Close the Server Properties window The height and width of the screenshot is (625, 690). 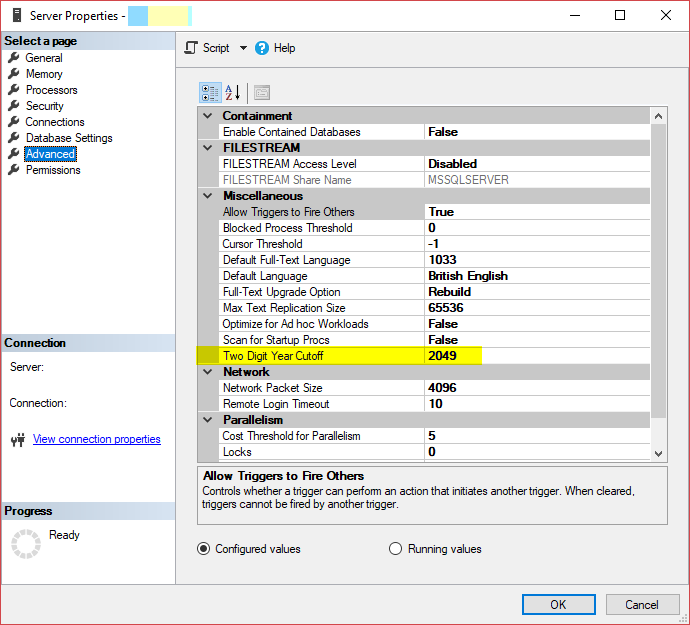pyautogui.click(x=666, y=15)
